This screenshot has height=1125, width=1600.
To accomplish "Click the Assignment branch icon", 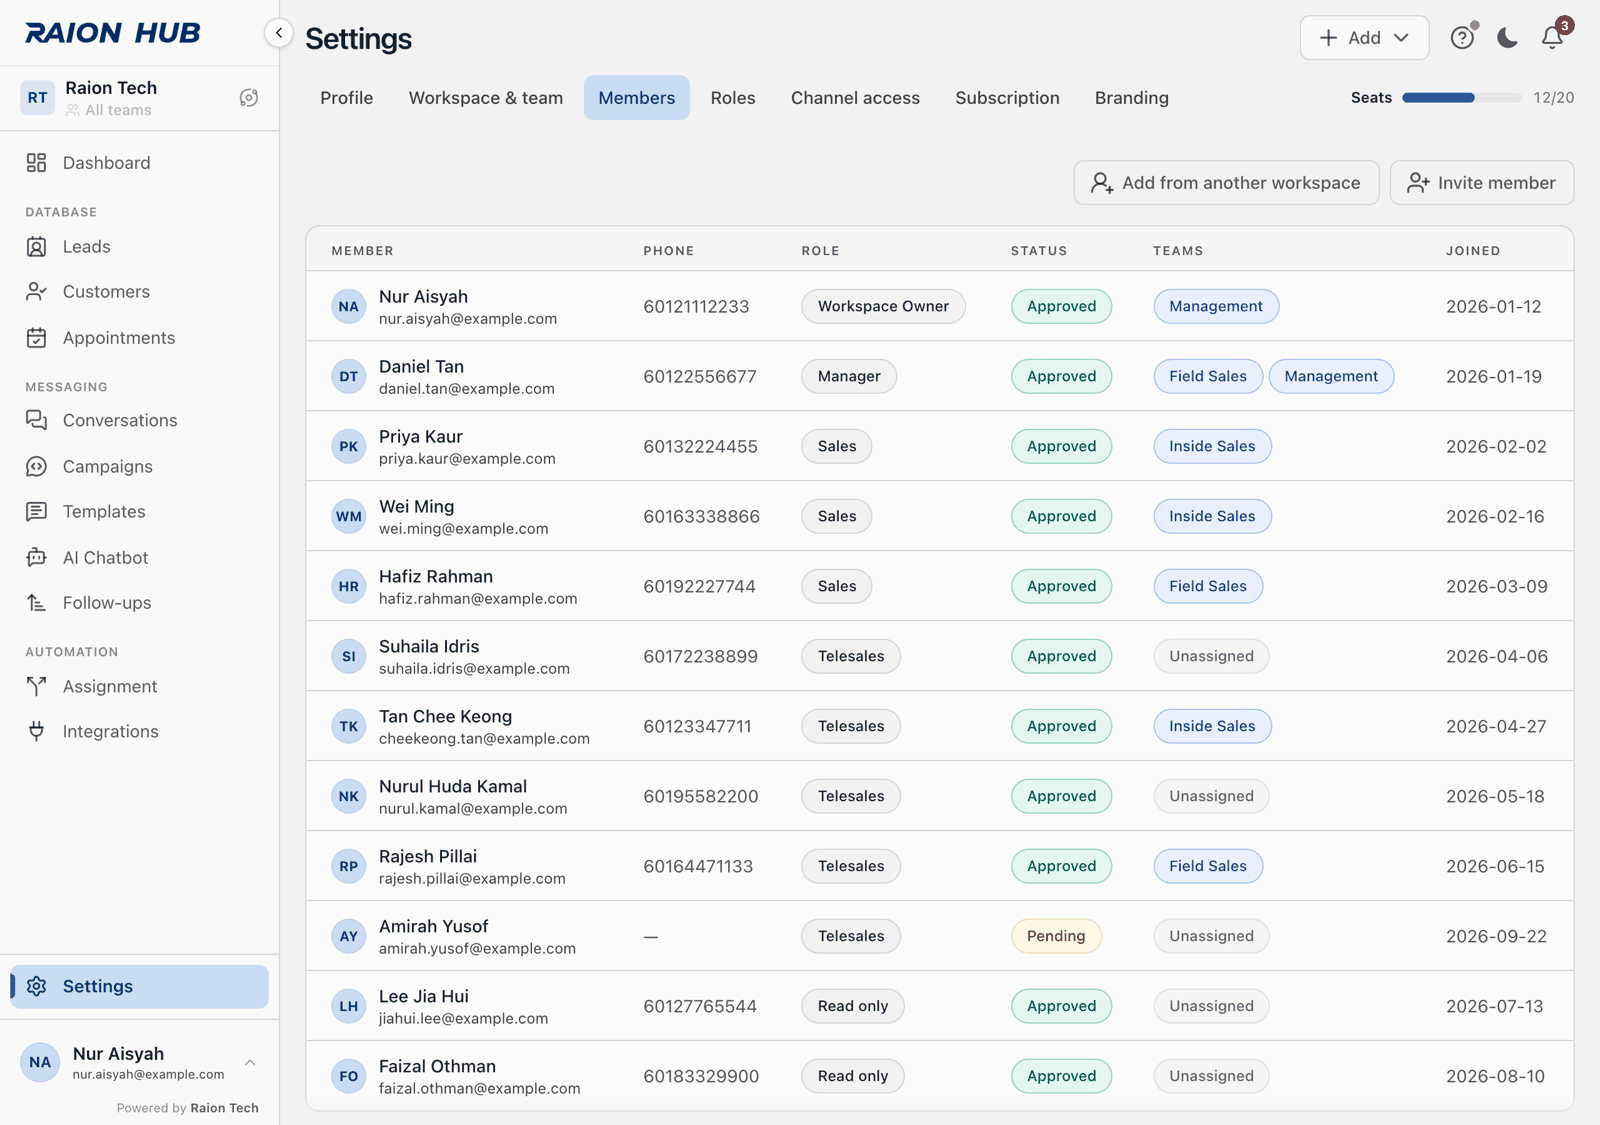I will pos(37,686).
